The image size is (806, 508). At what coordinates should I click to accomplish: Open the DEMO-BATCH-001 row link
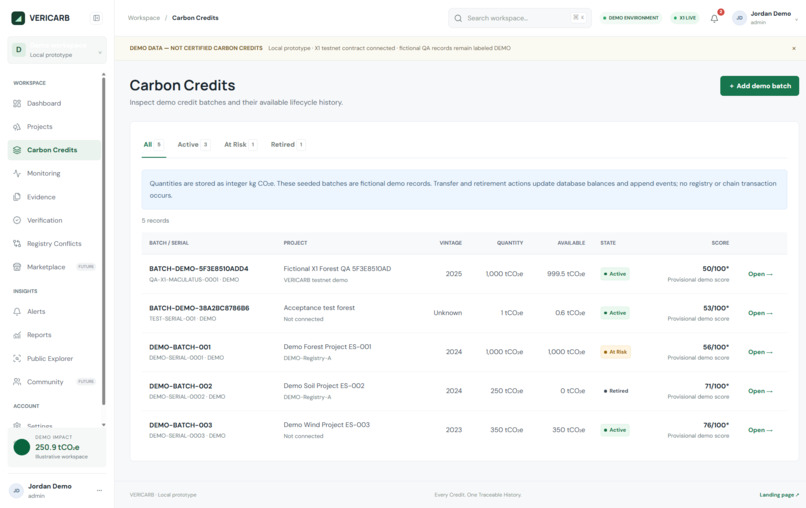pos(760,352)
